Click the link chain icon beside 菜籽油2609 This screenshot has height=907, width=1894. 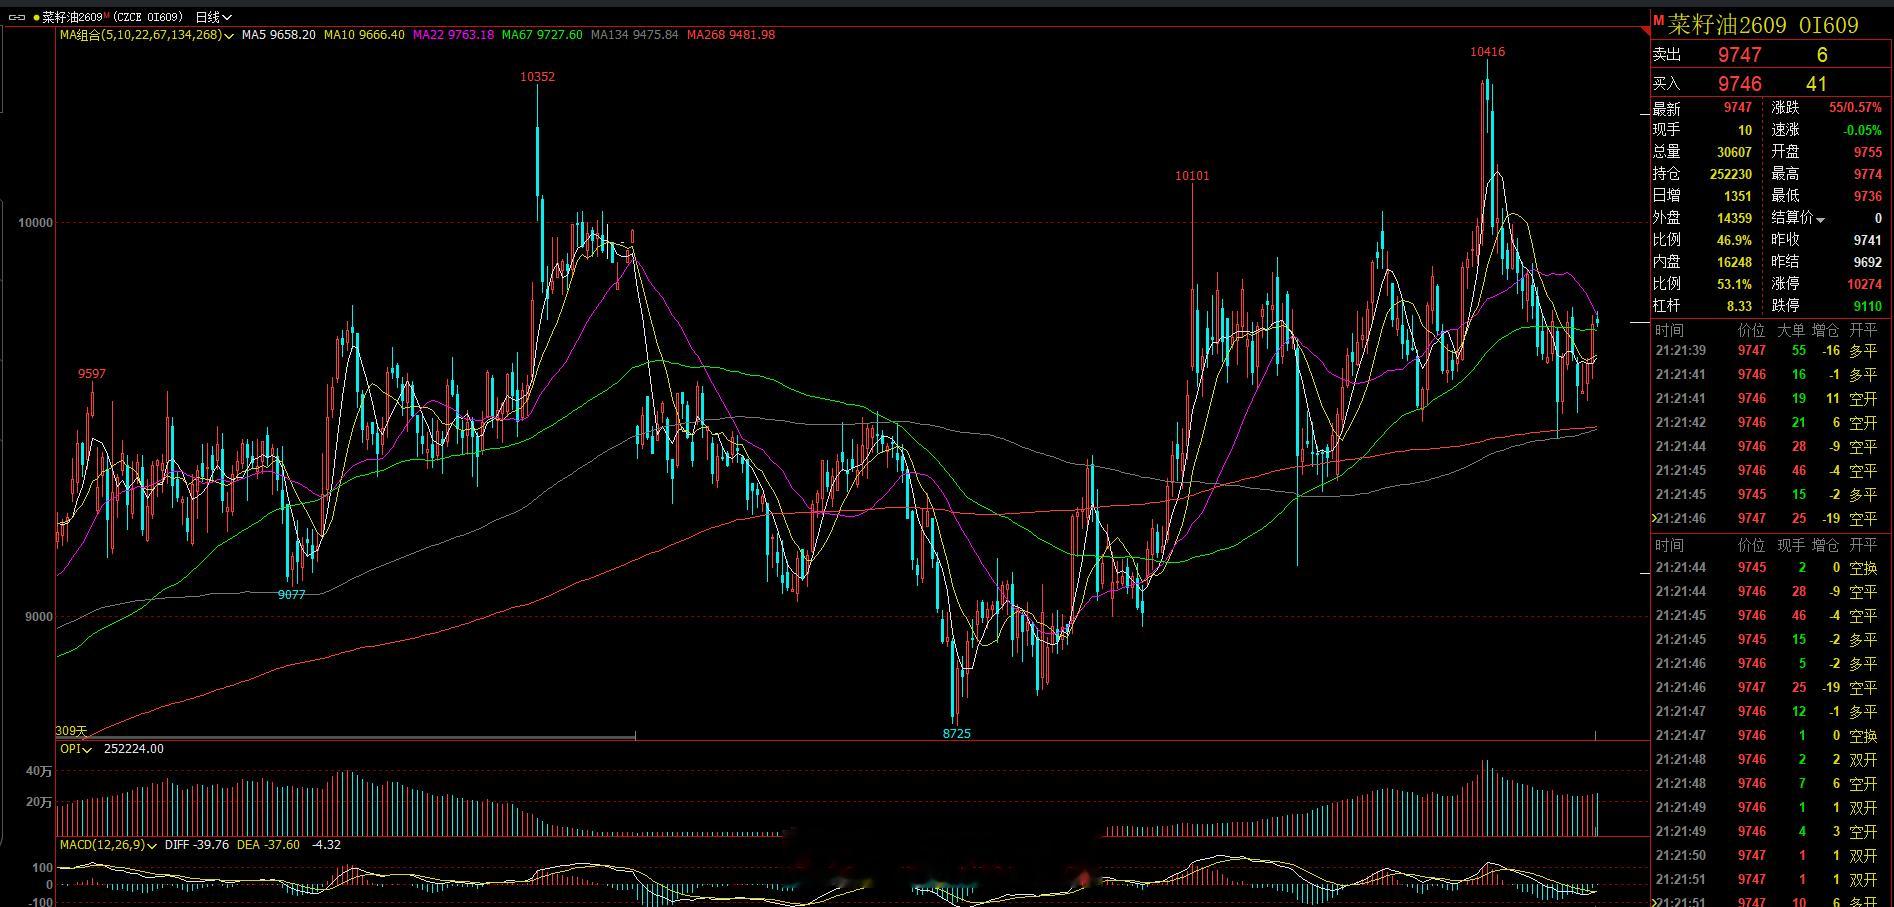tap(17, 17)
